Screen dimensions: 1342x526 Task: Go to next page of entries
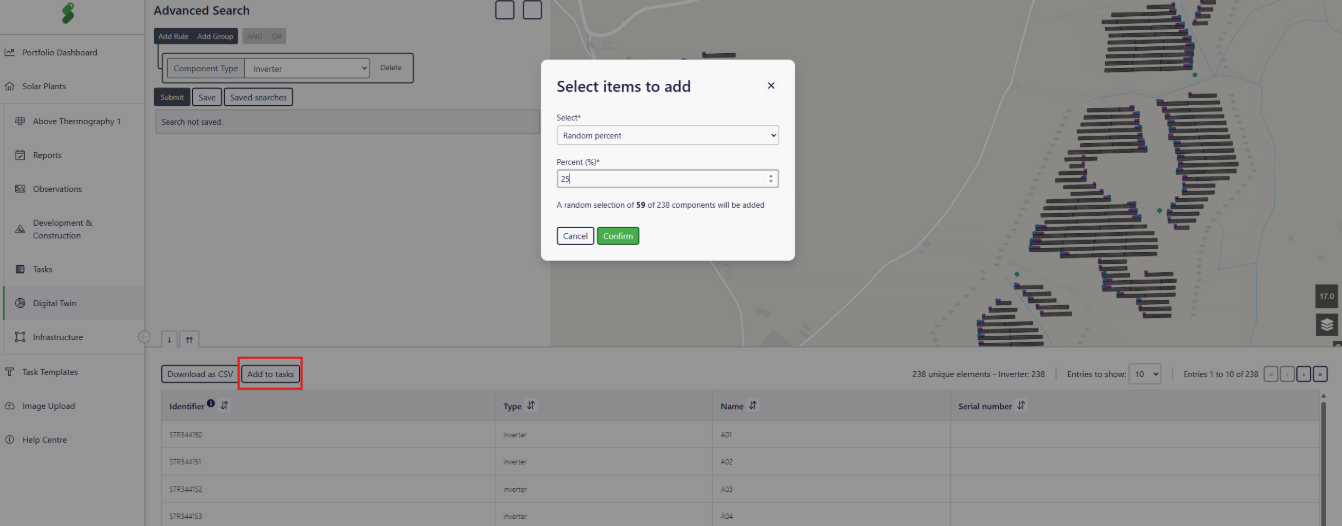tap(1304, 374)
